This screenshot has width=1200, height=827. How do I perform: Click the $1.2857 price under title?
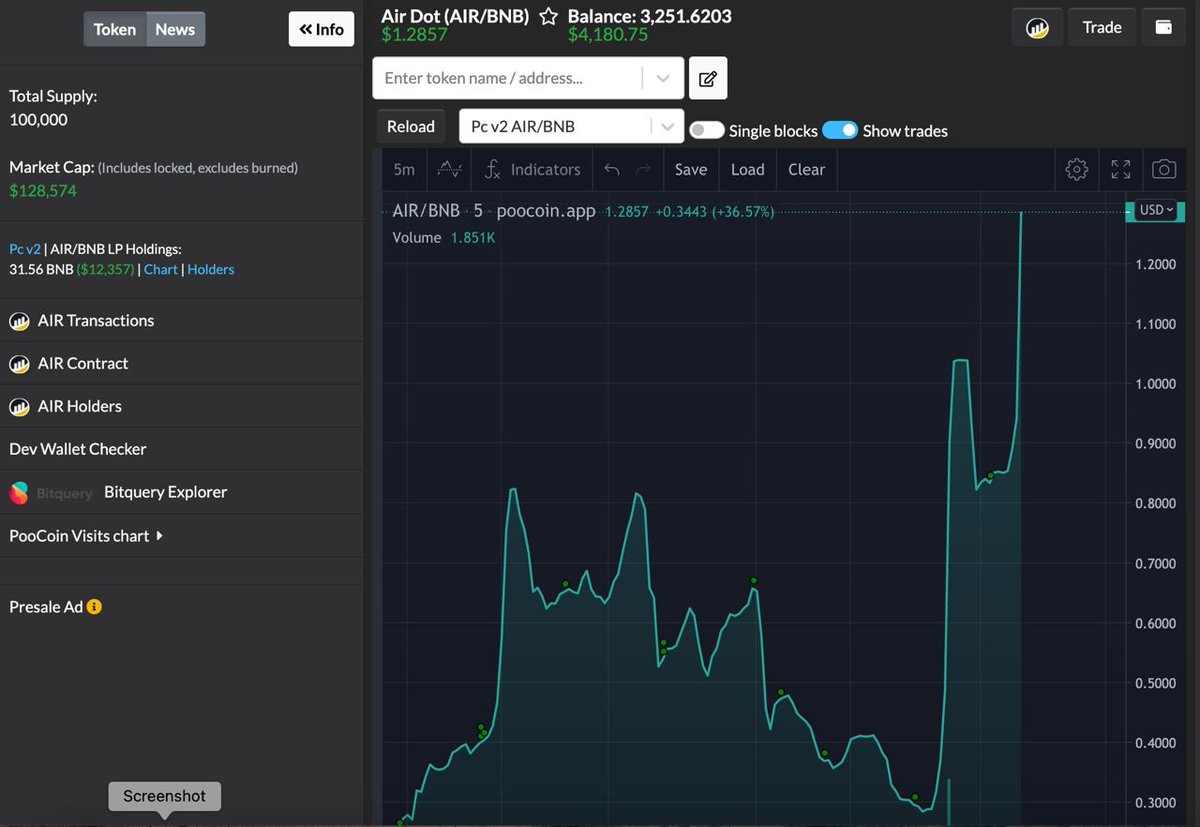click(x=414, y=36)
